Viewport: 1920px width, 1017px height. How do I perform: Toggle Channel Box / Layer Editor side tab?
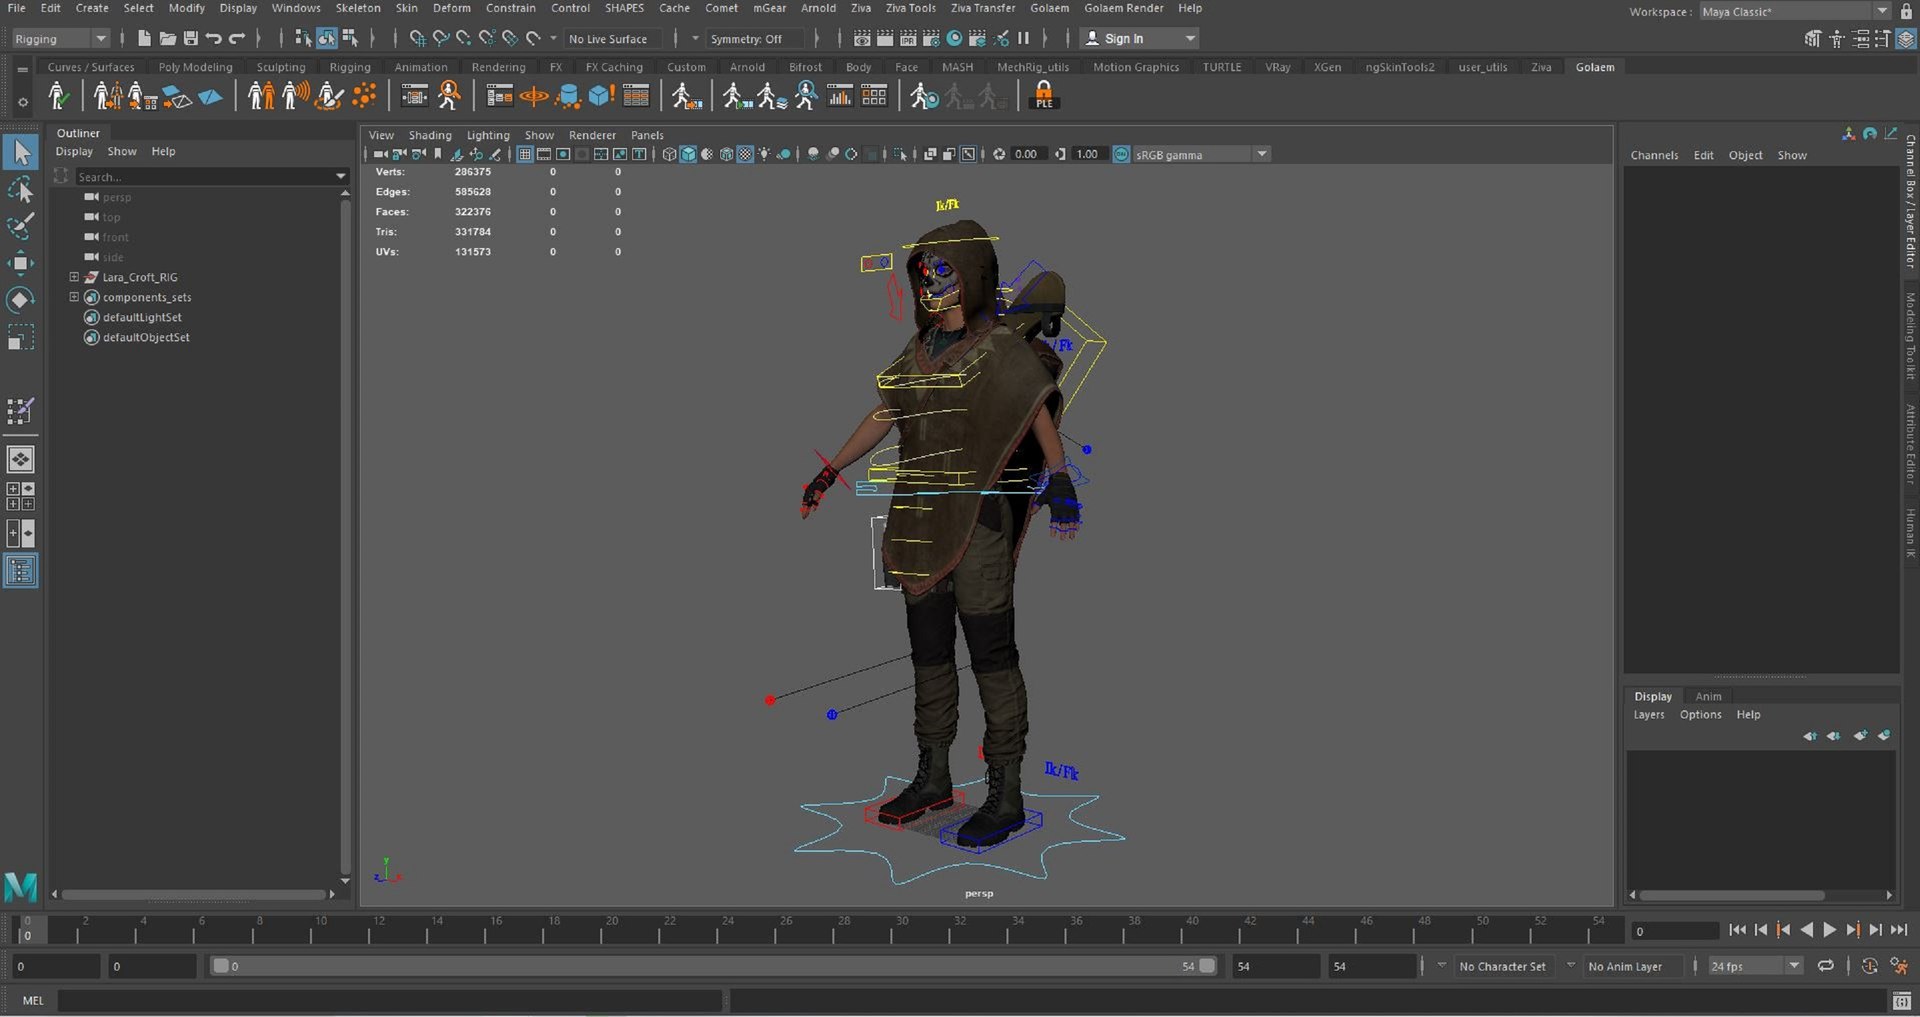(x=1910, y=201)
